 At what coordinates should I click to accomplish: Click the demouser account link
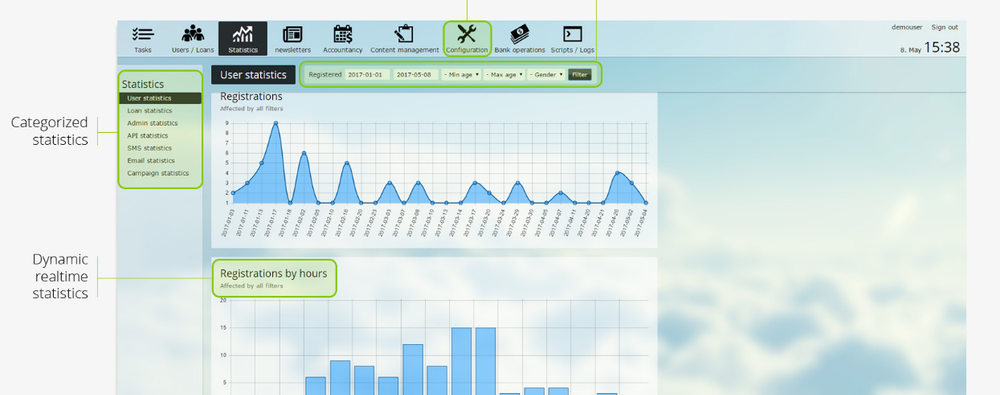coord(907,27)
